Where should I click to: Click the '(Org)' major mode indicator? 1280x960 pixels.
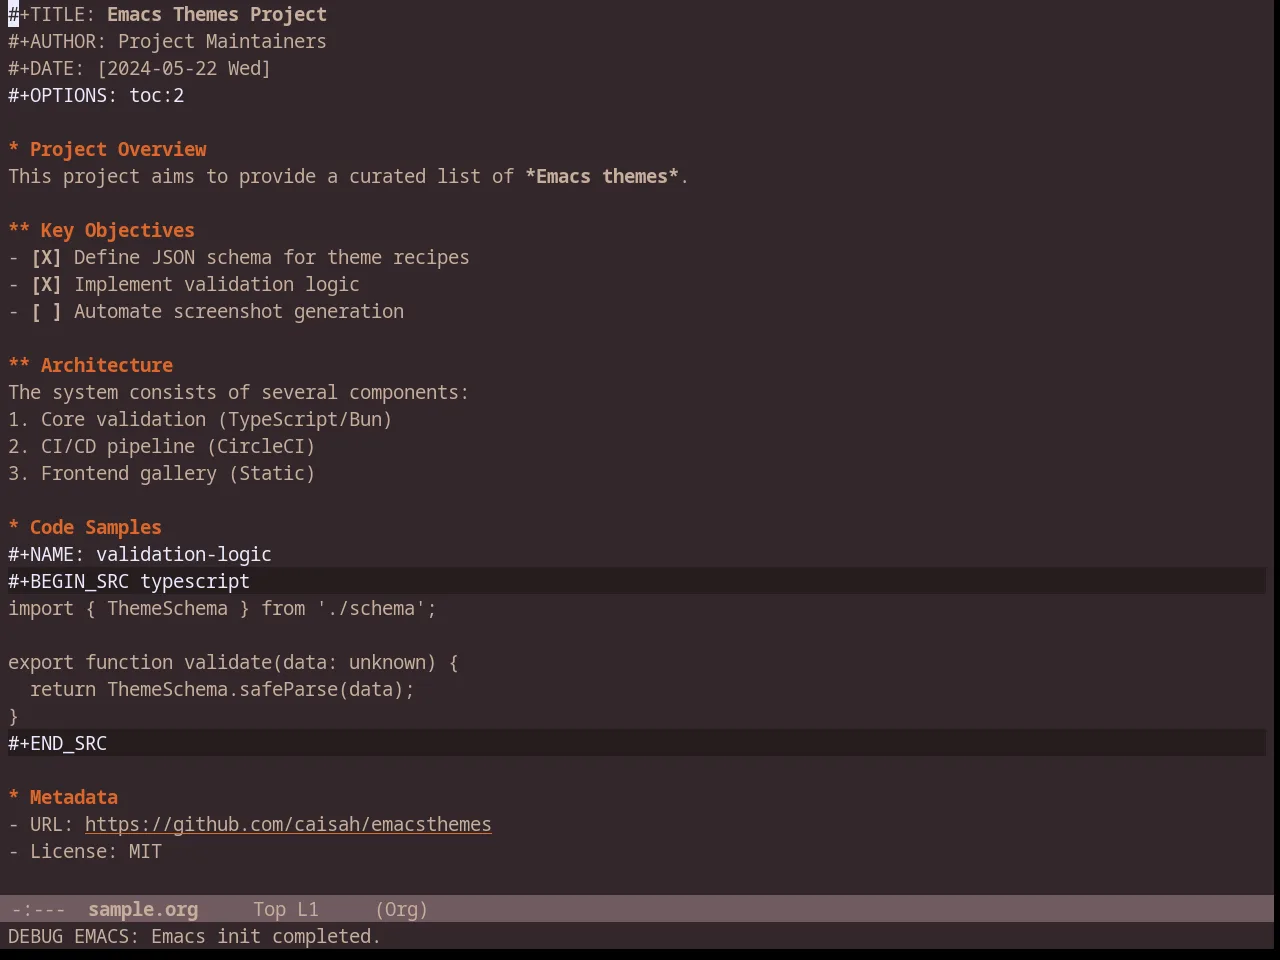tap(402, 909)
